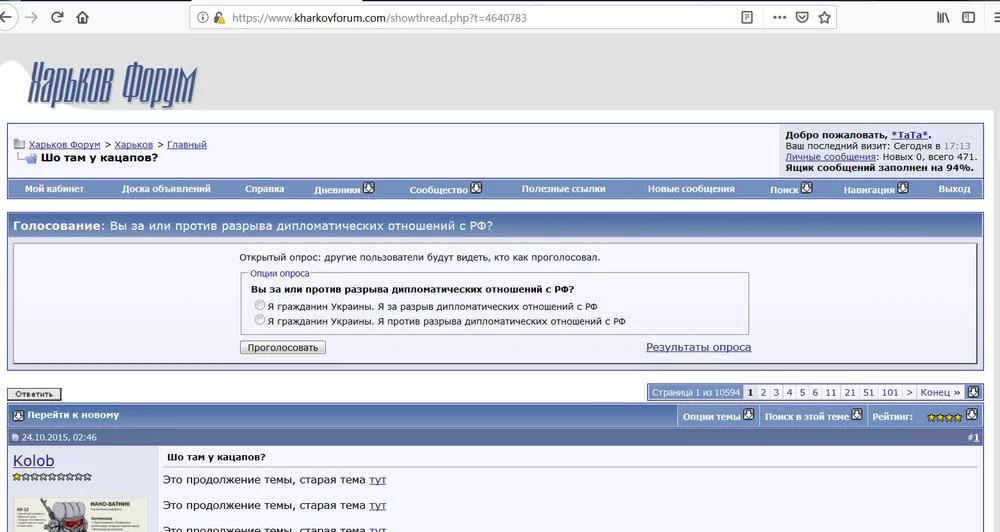Open Мой кабинет in navigation bar

pos(54,188)
